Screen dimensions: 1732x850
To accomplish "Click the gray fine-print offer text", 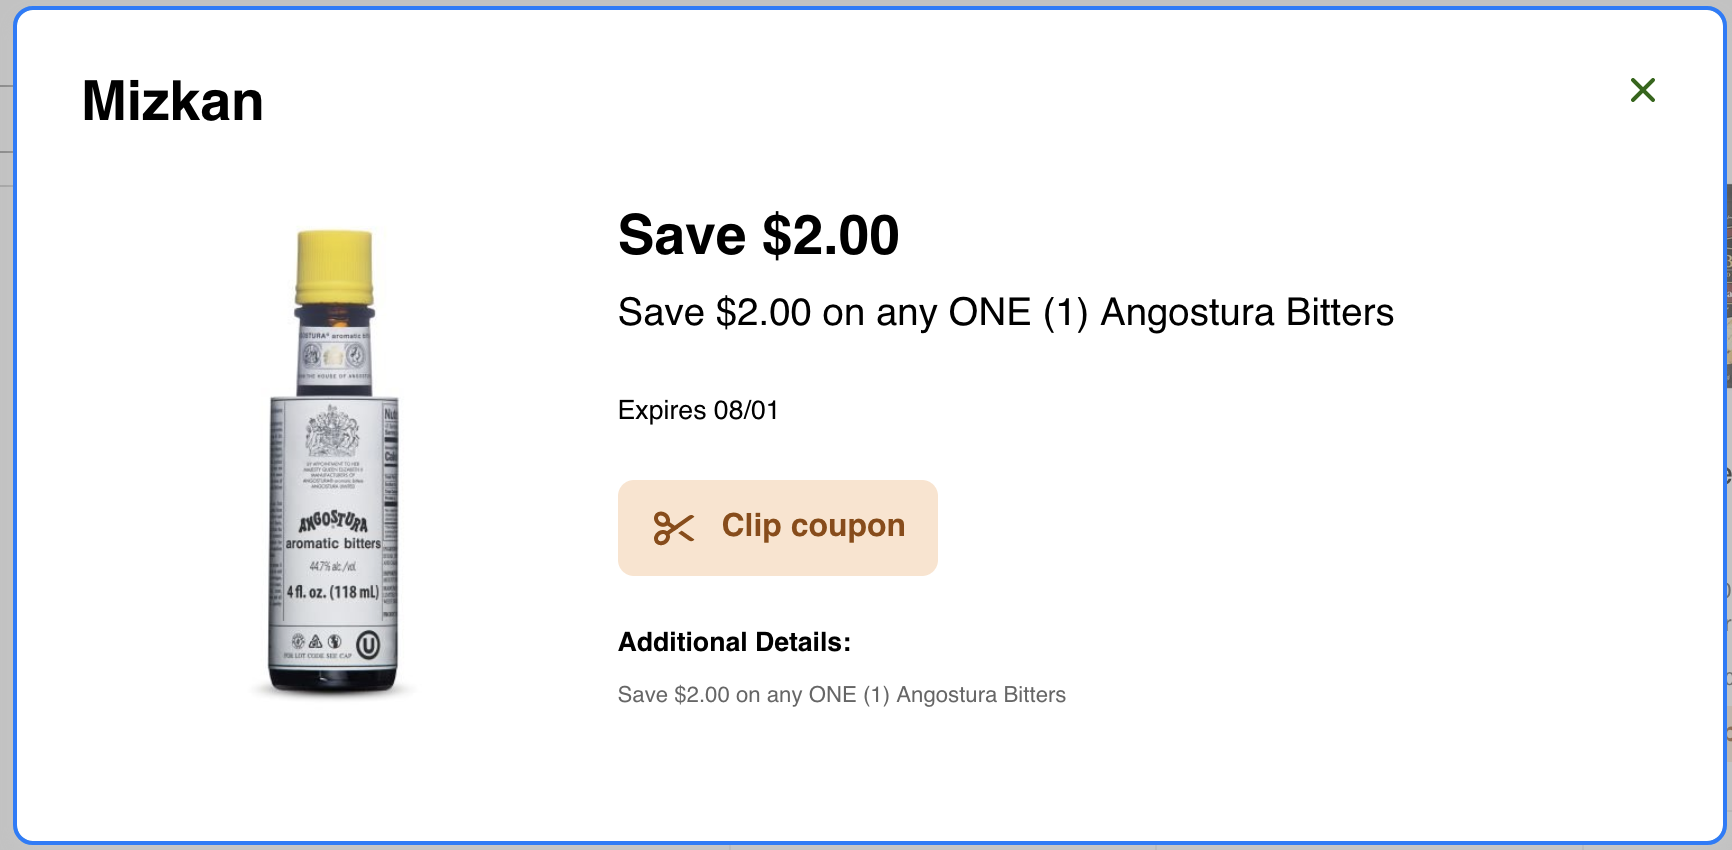I will (841, 695).
